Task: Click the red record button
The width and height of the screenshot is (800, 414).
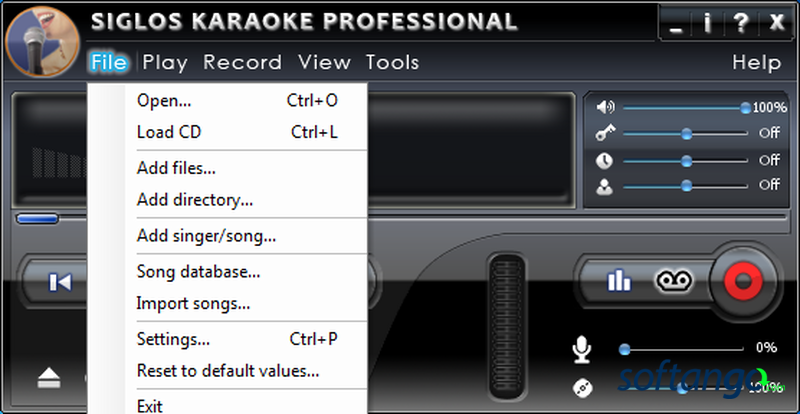Action: pyautogui.click(x=743, y=281)
